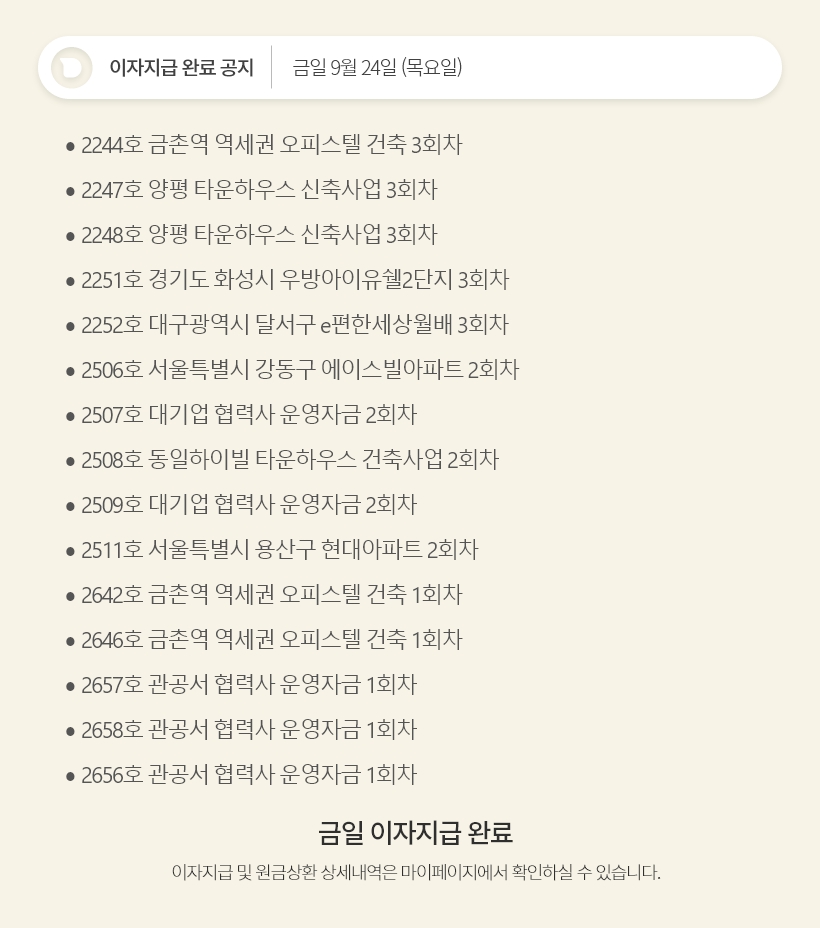Open 2247호 양평 타운하우스 신축사업 entry
Screen dimensions: 820x928
click(259, 190)
